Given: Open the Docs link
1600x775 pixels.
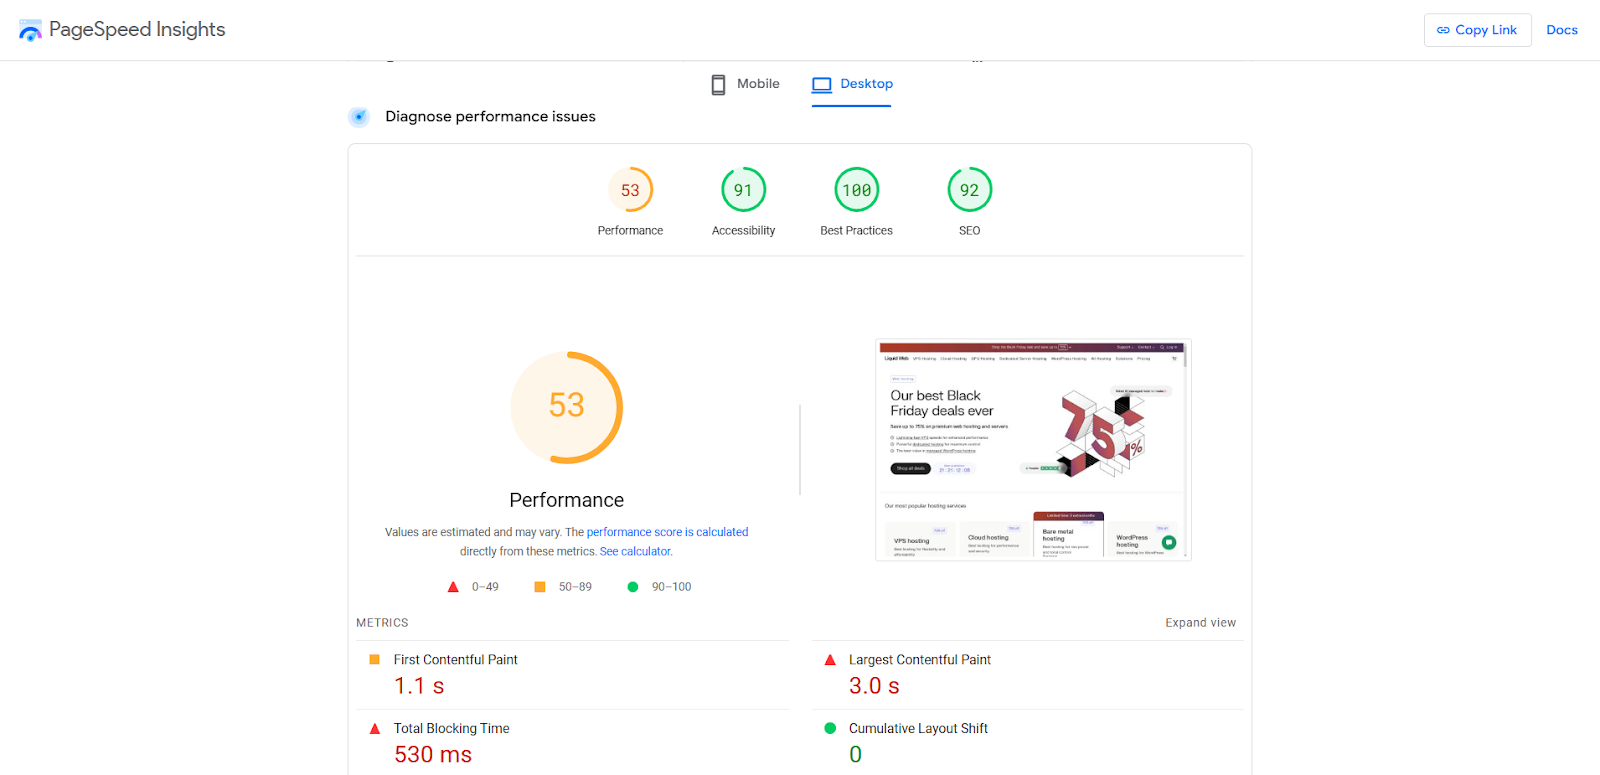Looking at the screenshot, I should pyautogui.click(x=1562, y=30).
